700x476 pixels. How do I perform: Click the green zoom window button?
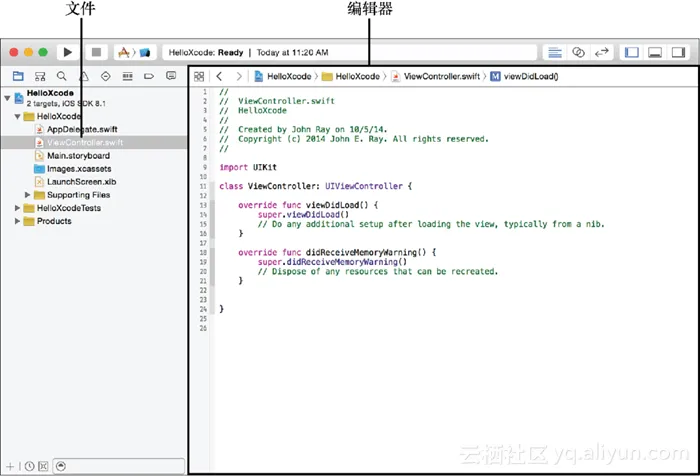(x=43, y=52)
